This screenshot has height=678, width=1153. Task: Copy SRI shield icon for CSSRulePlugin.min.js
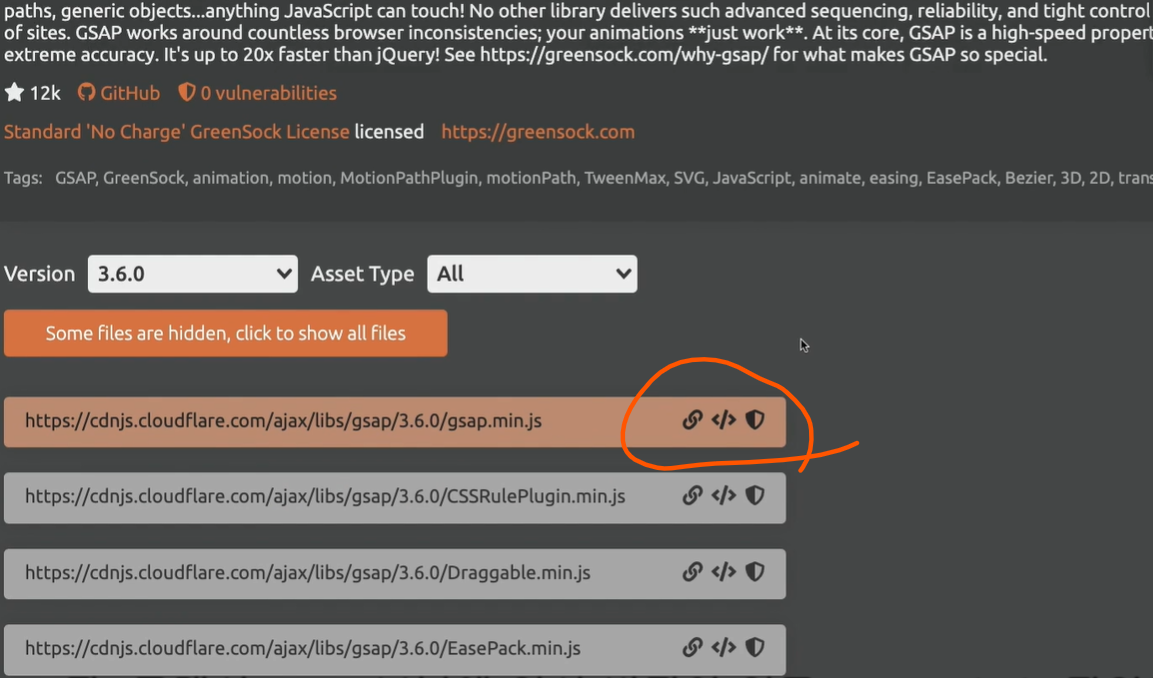755,496
